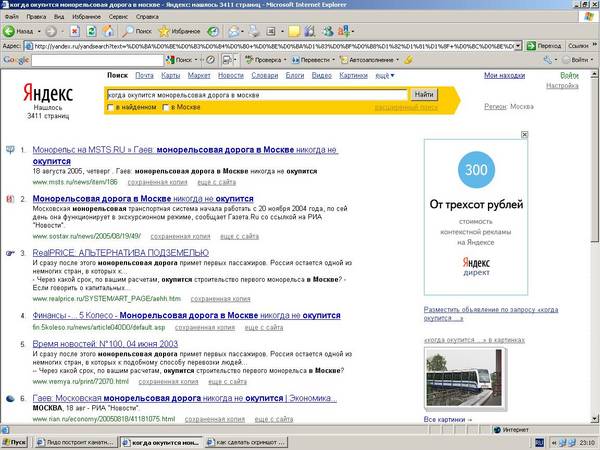Open the Вид menu
The image size is (600, 450).
click(59, 17)
